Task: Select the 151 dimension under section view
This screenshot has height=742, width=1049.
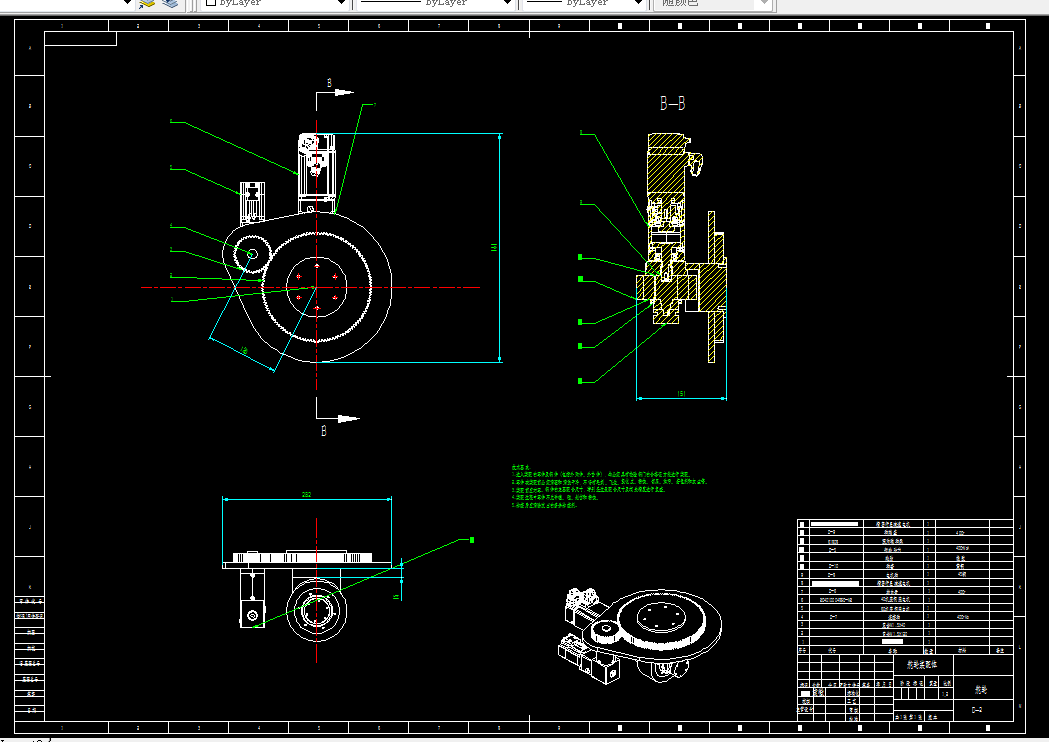Action: (x=681, y=393)
